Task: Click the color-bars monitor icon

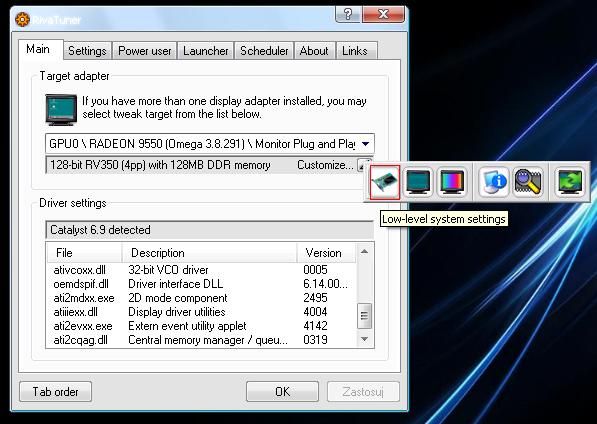Action: [x=452, y=182]
